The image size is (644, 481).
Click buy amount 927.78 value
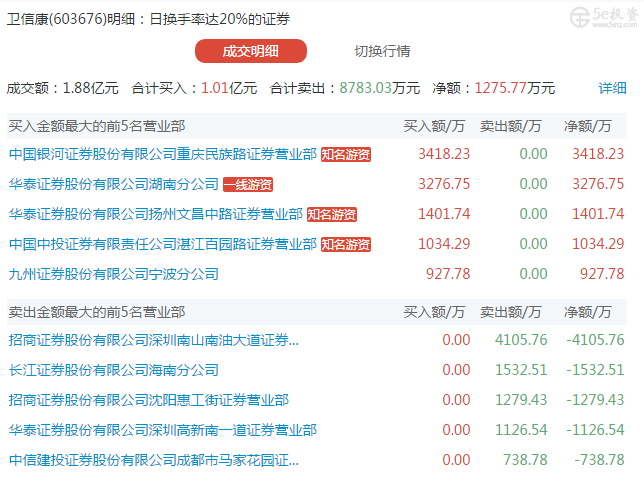coord(448,274)
